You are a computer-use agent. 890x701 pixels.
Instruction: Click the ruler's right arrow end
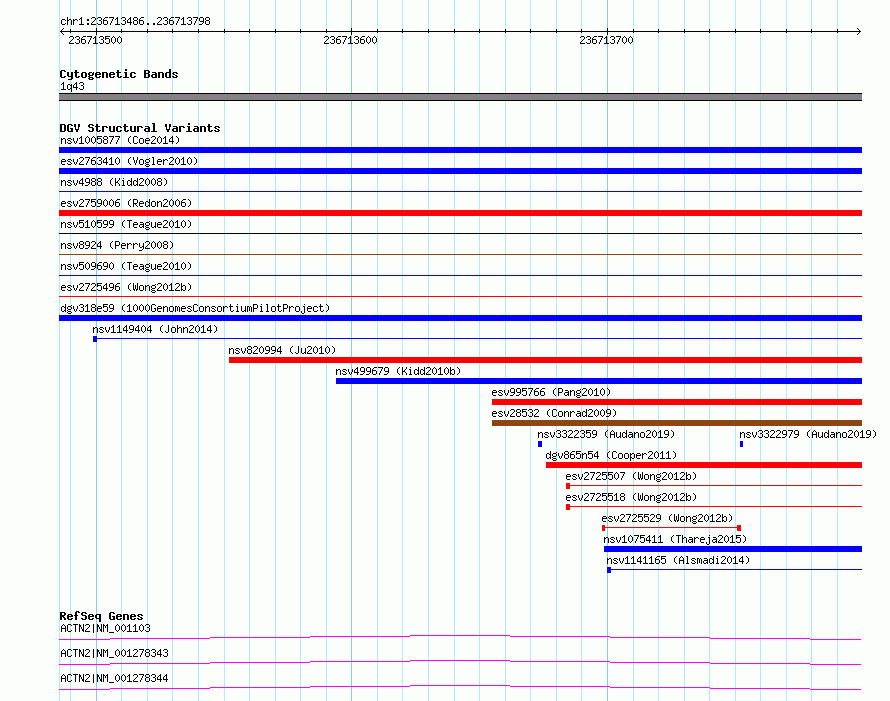tap(859, 31)
